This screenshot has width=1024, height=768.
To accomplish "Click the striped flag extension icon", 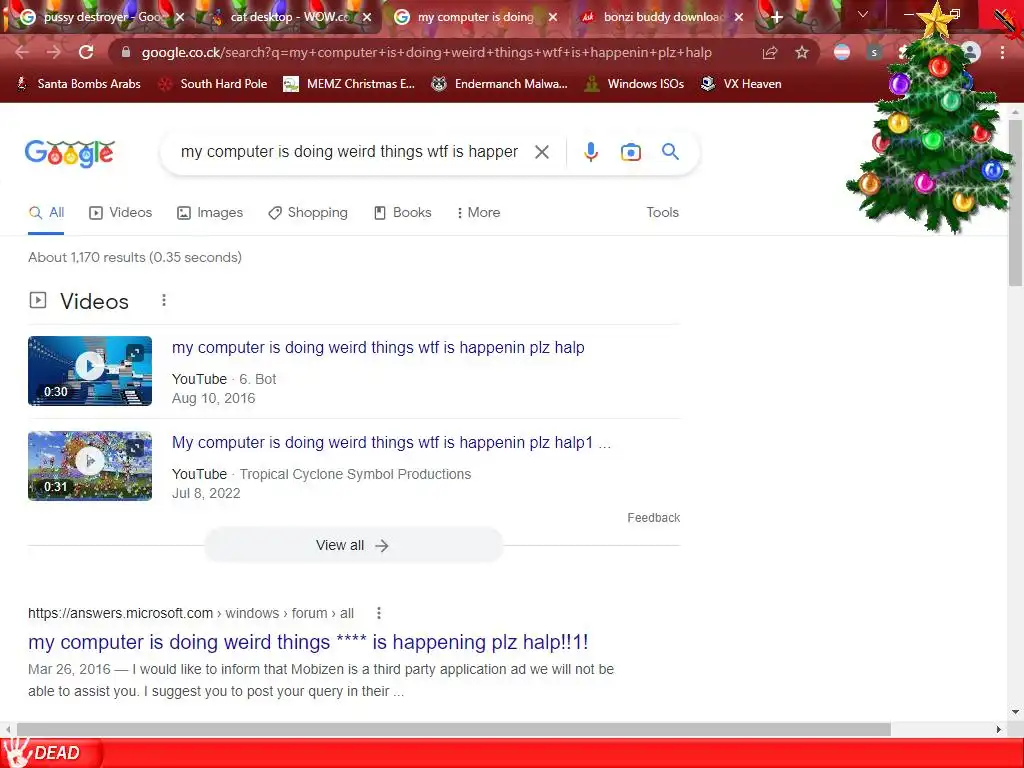I will [x=842, y=53].
